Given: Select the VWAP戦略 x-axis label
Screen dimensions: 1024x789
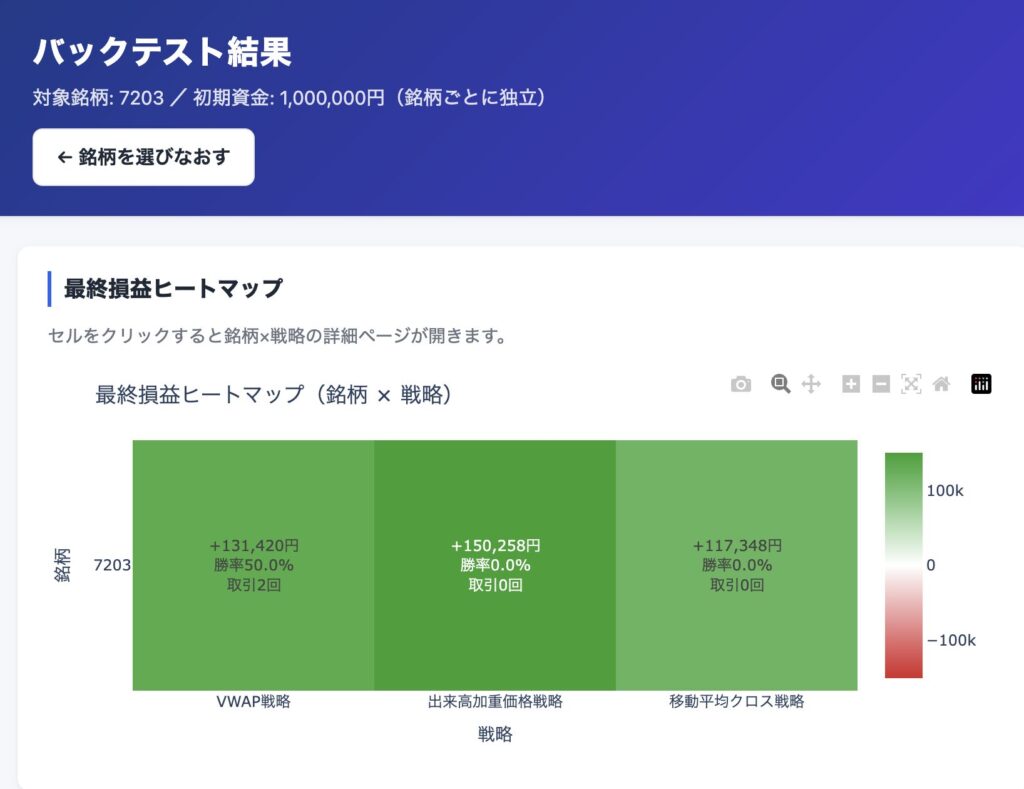Looking at the screenshot, I should [253, 701].
